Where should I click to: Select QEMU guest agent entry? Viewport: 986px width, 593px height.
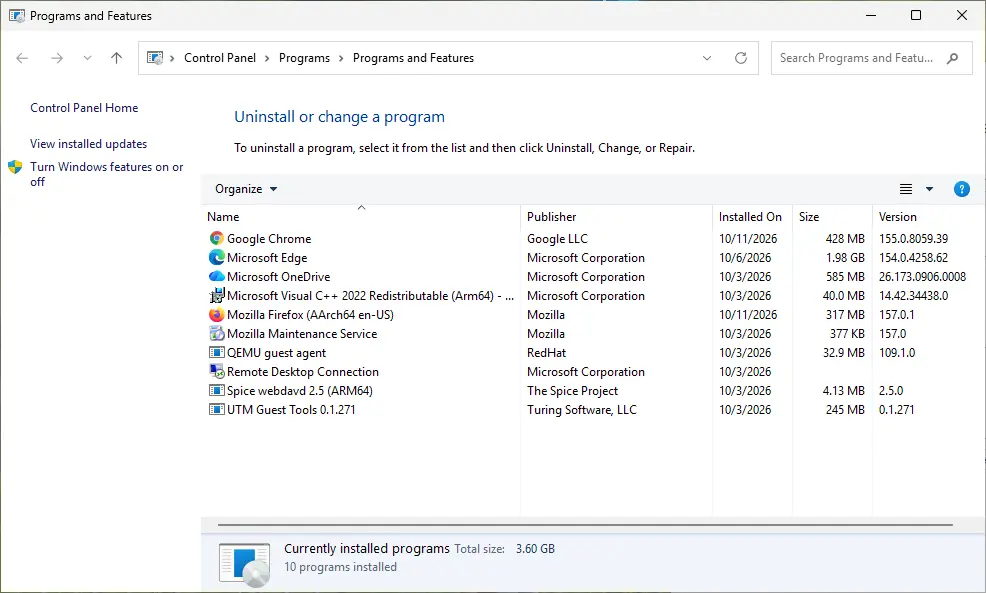coord(591,353)
